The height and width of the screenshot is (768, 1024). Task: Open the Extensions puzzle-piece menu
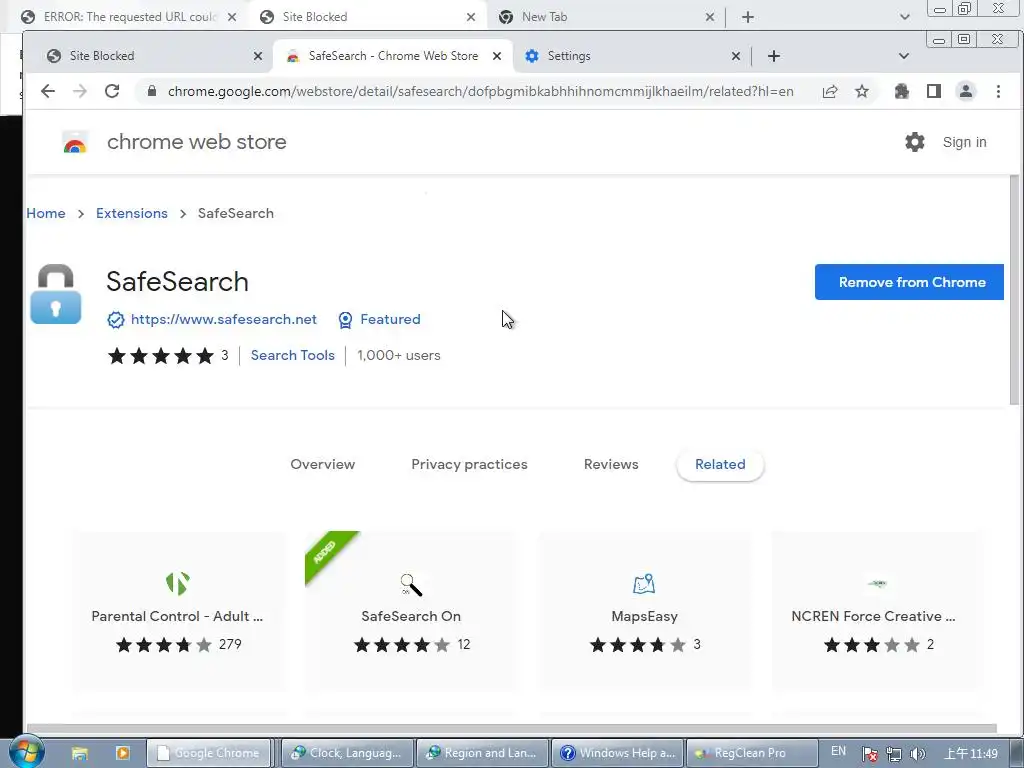(902, 91)
